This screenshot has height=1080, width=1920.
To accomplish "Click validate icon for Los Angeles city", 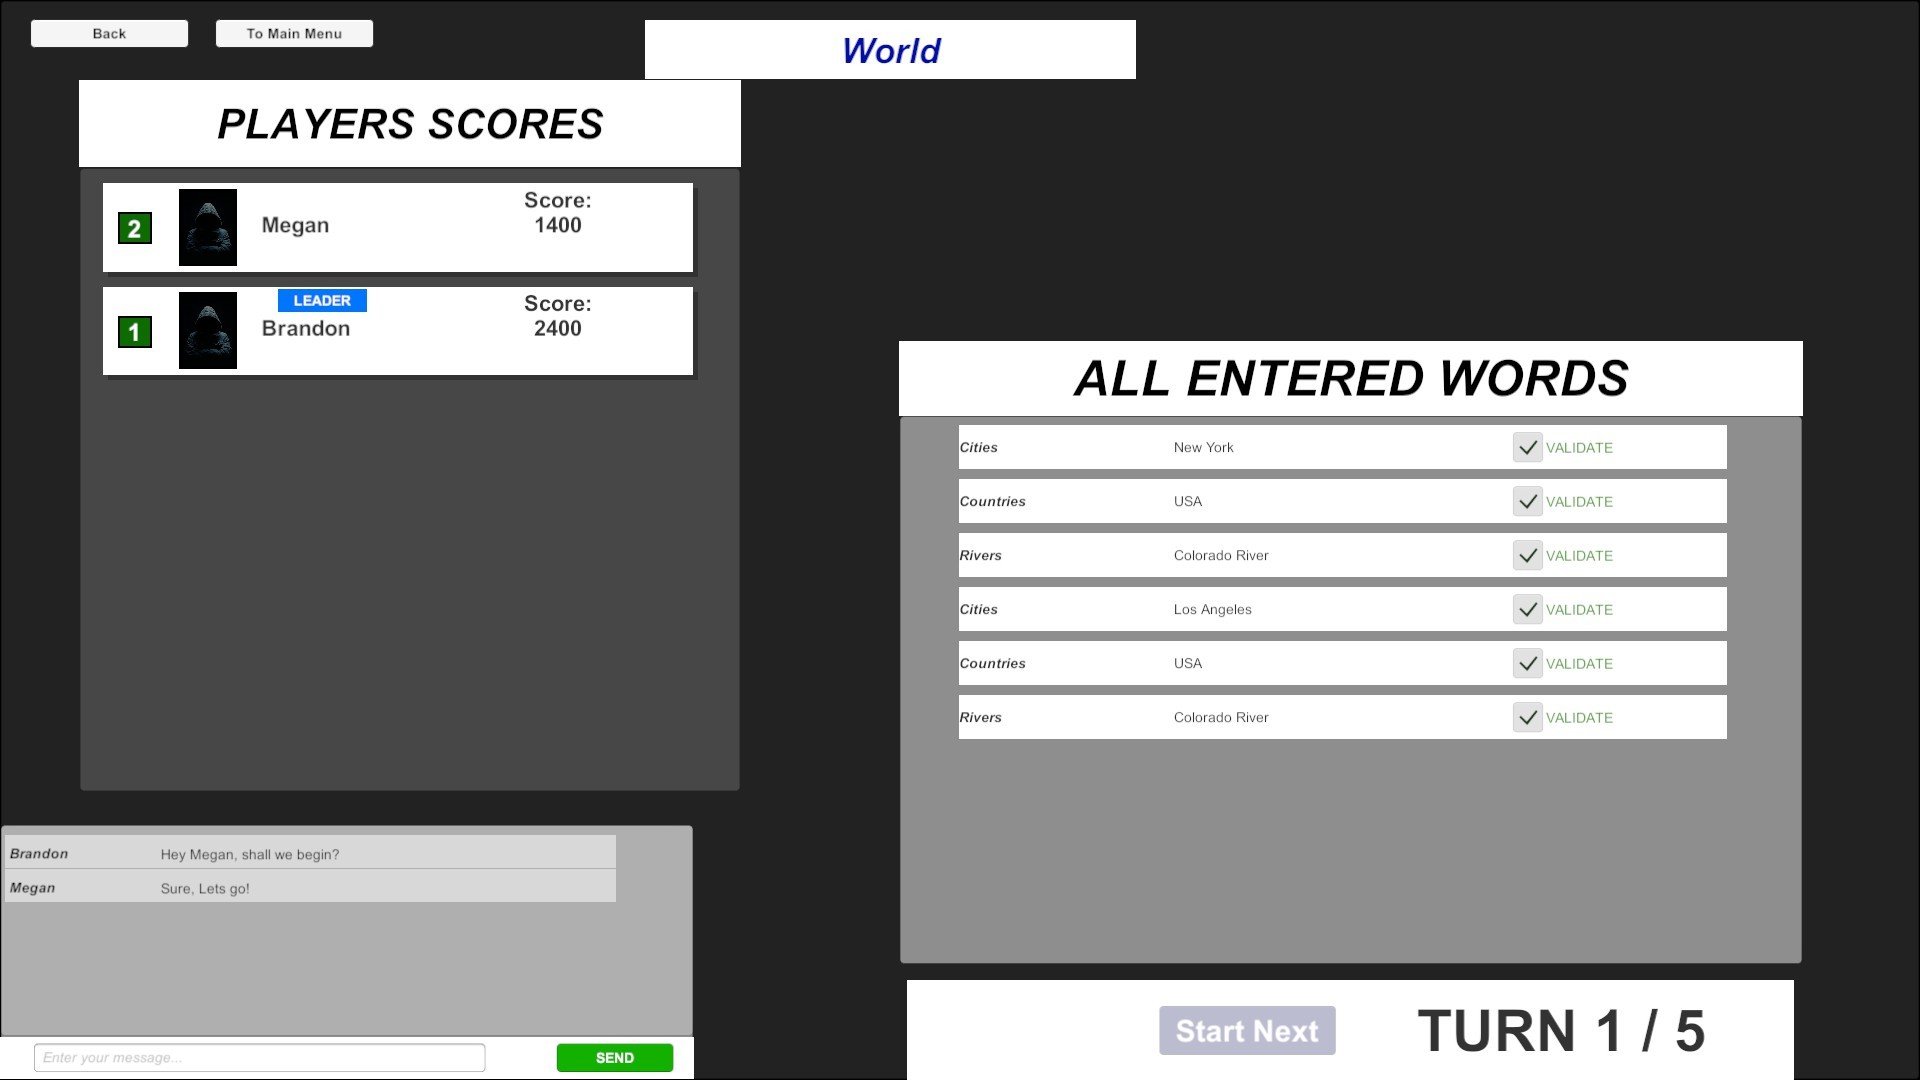I will pos(1527,608).
